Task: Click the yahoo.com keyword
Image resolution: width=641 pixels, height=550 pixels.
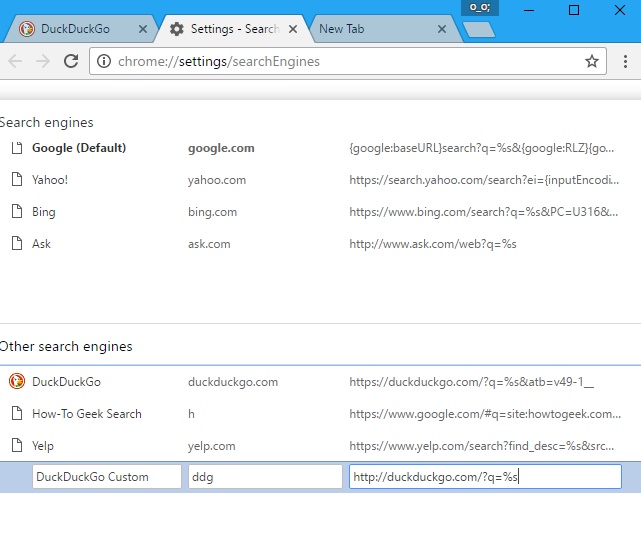Action: [x=217, y=180]
